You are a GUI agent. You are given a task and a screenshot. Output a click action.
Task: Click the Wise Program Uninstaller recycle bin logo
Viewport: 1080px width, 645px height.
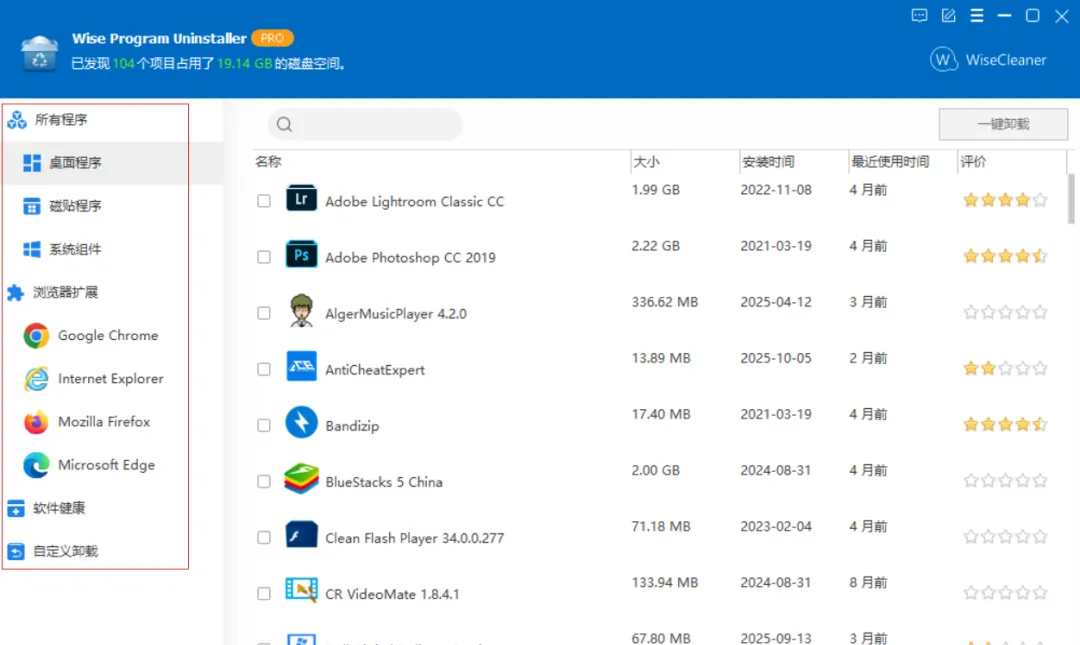[39, 53]
